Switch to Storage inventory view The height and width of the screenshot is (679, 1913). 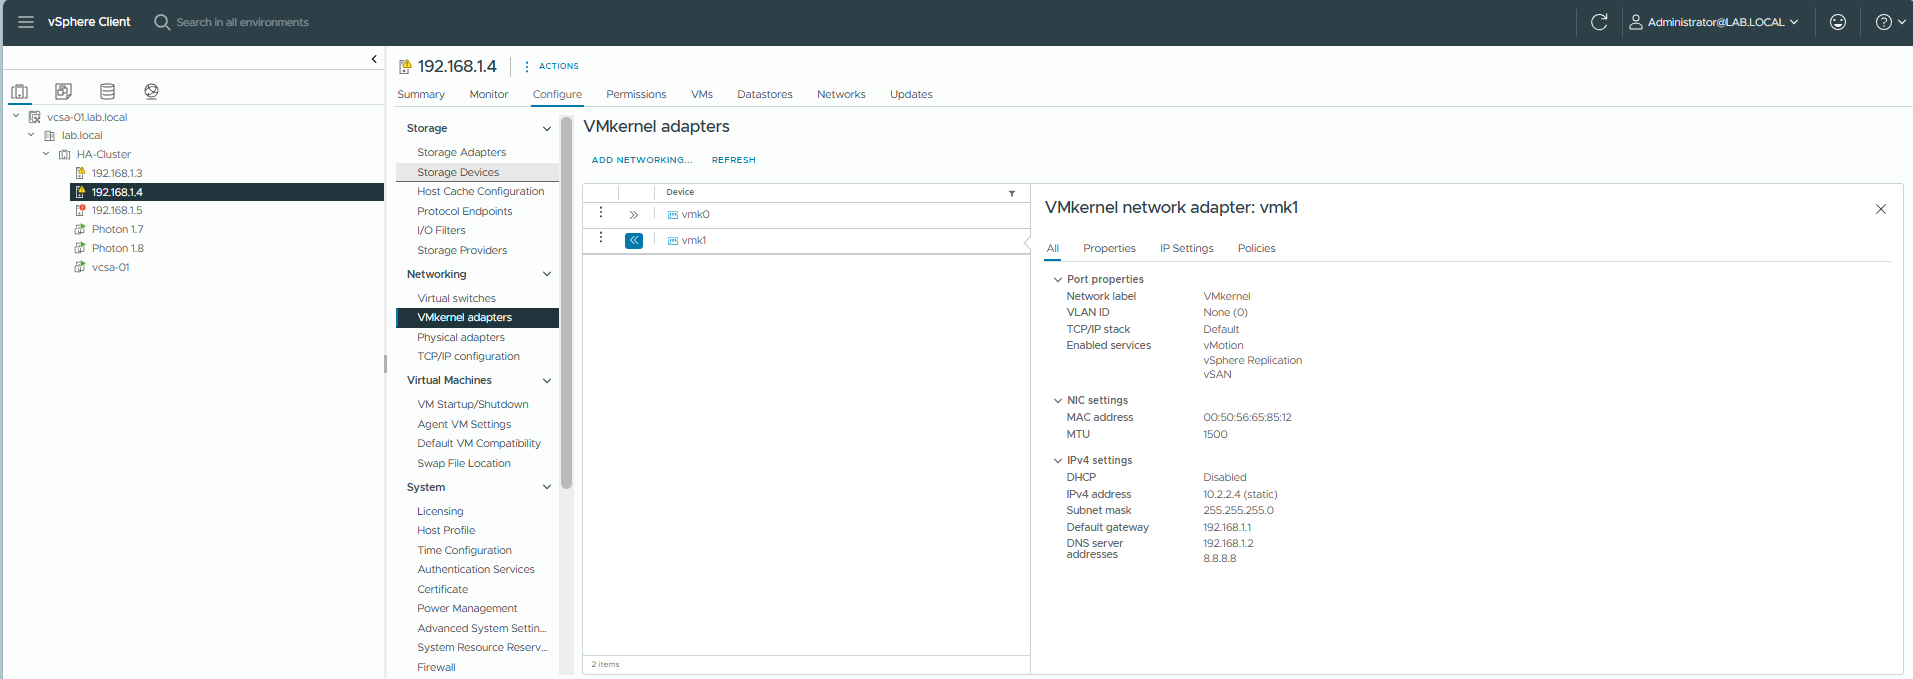tap(107, 91)
